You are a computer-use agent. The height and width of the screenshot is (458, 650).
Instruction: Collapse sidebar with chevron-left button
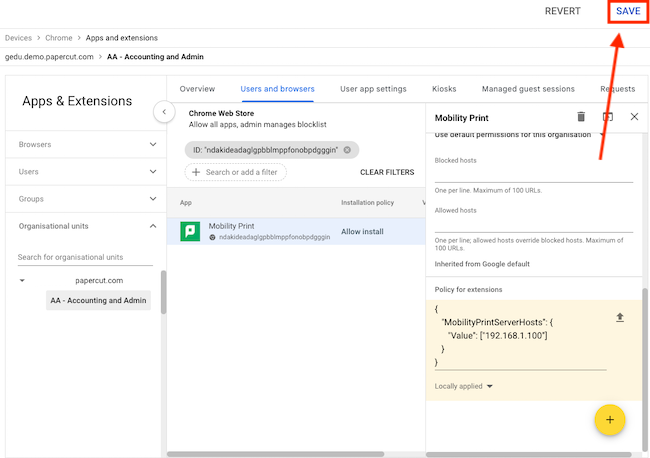[x=164, y=112]
